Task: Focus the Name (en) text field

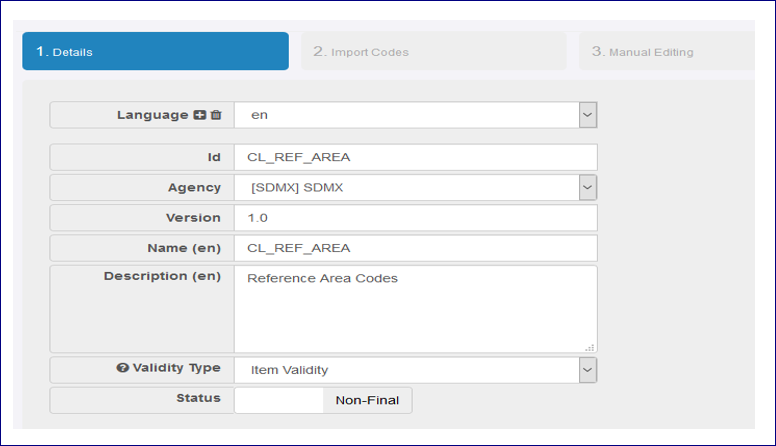Action: pos(415,248)
